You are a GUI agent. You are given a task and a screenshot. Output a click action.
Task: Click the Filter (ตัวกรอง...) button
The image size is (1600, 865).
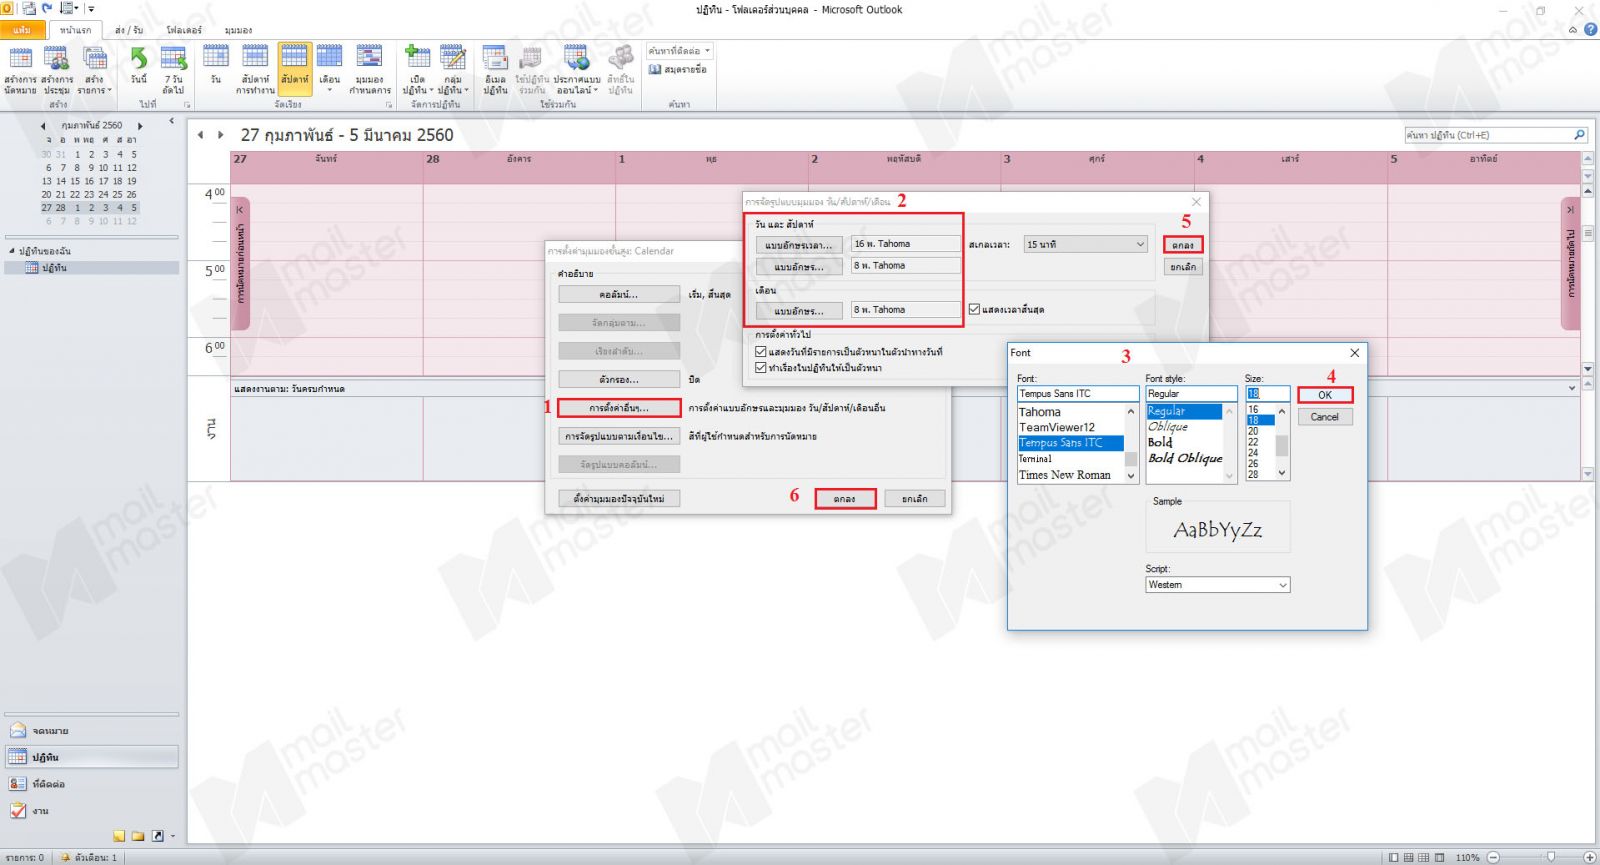tap(619, 380)
